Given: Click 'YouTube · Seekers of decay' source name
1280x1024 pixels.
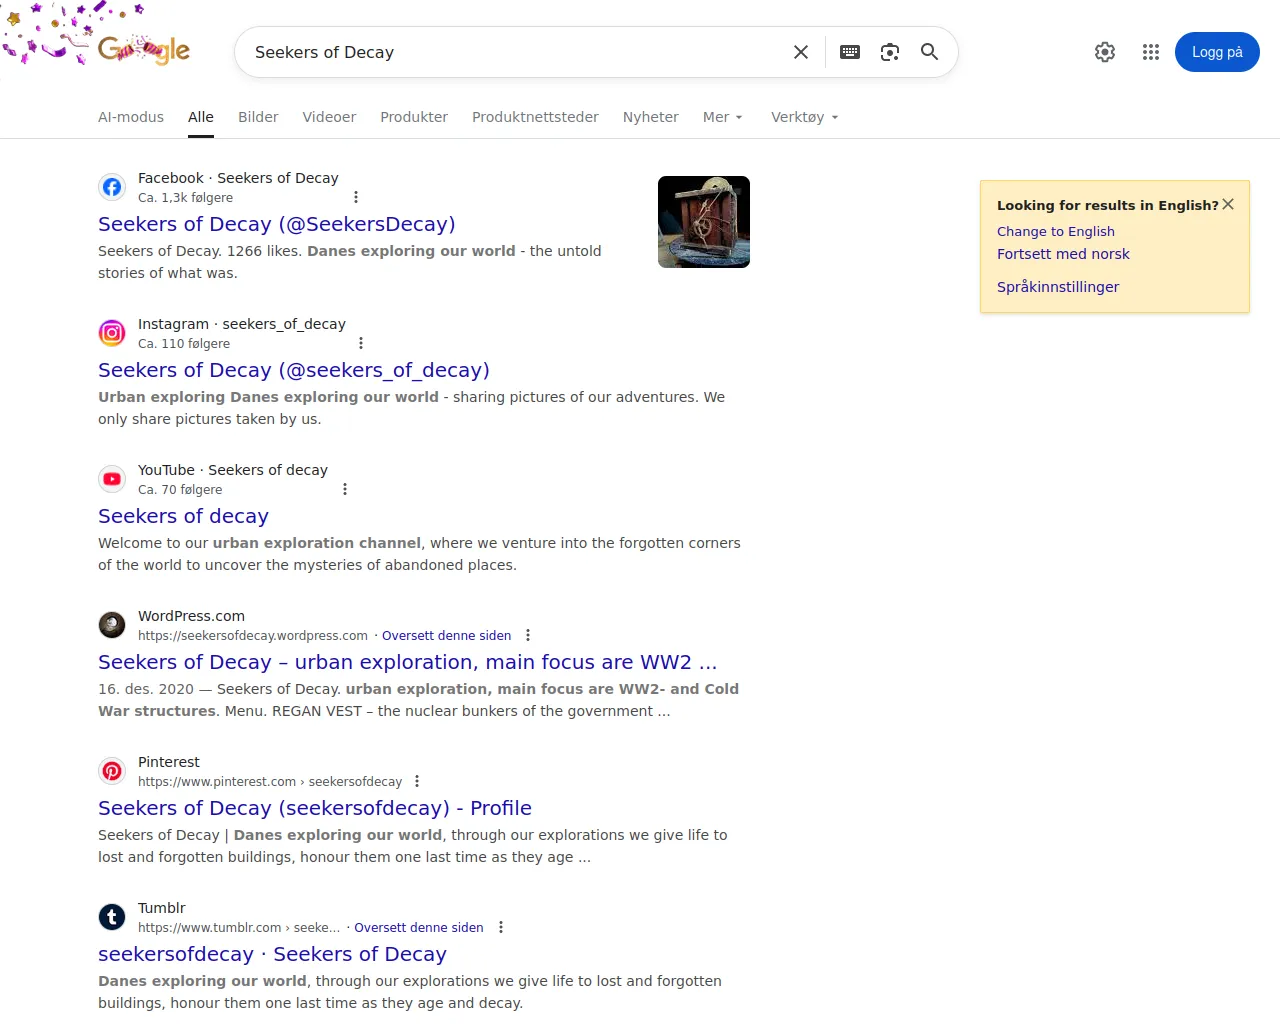Looking at the screenshot, I should tap(233, 470).
